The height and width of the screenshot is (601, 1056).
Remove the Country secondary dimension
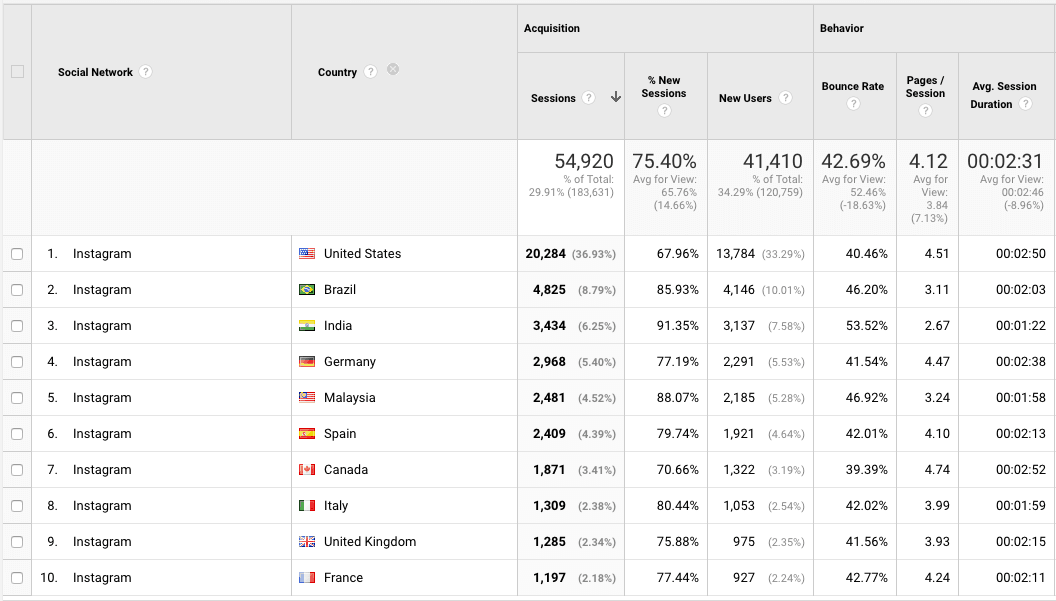[x=393, y=70]
